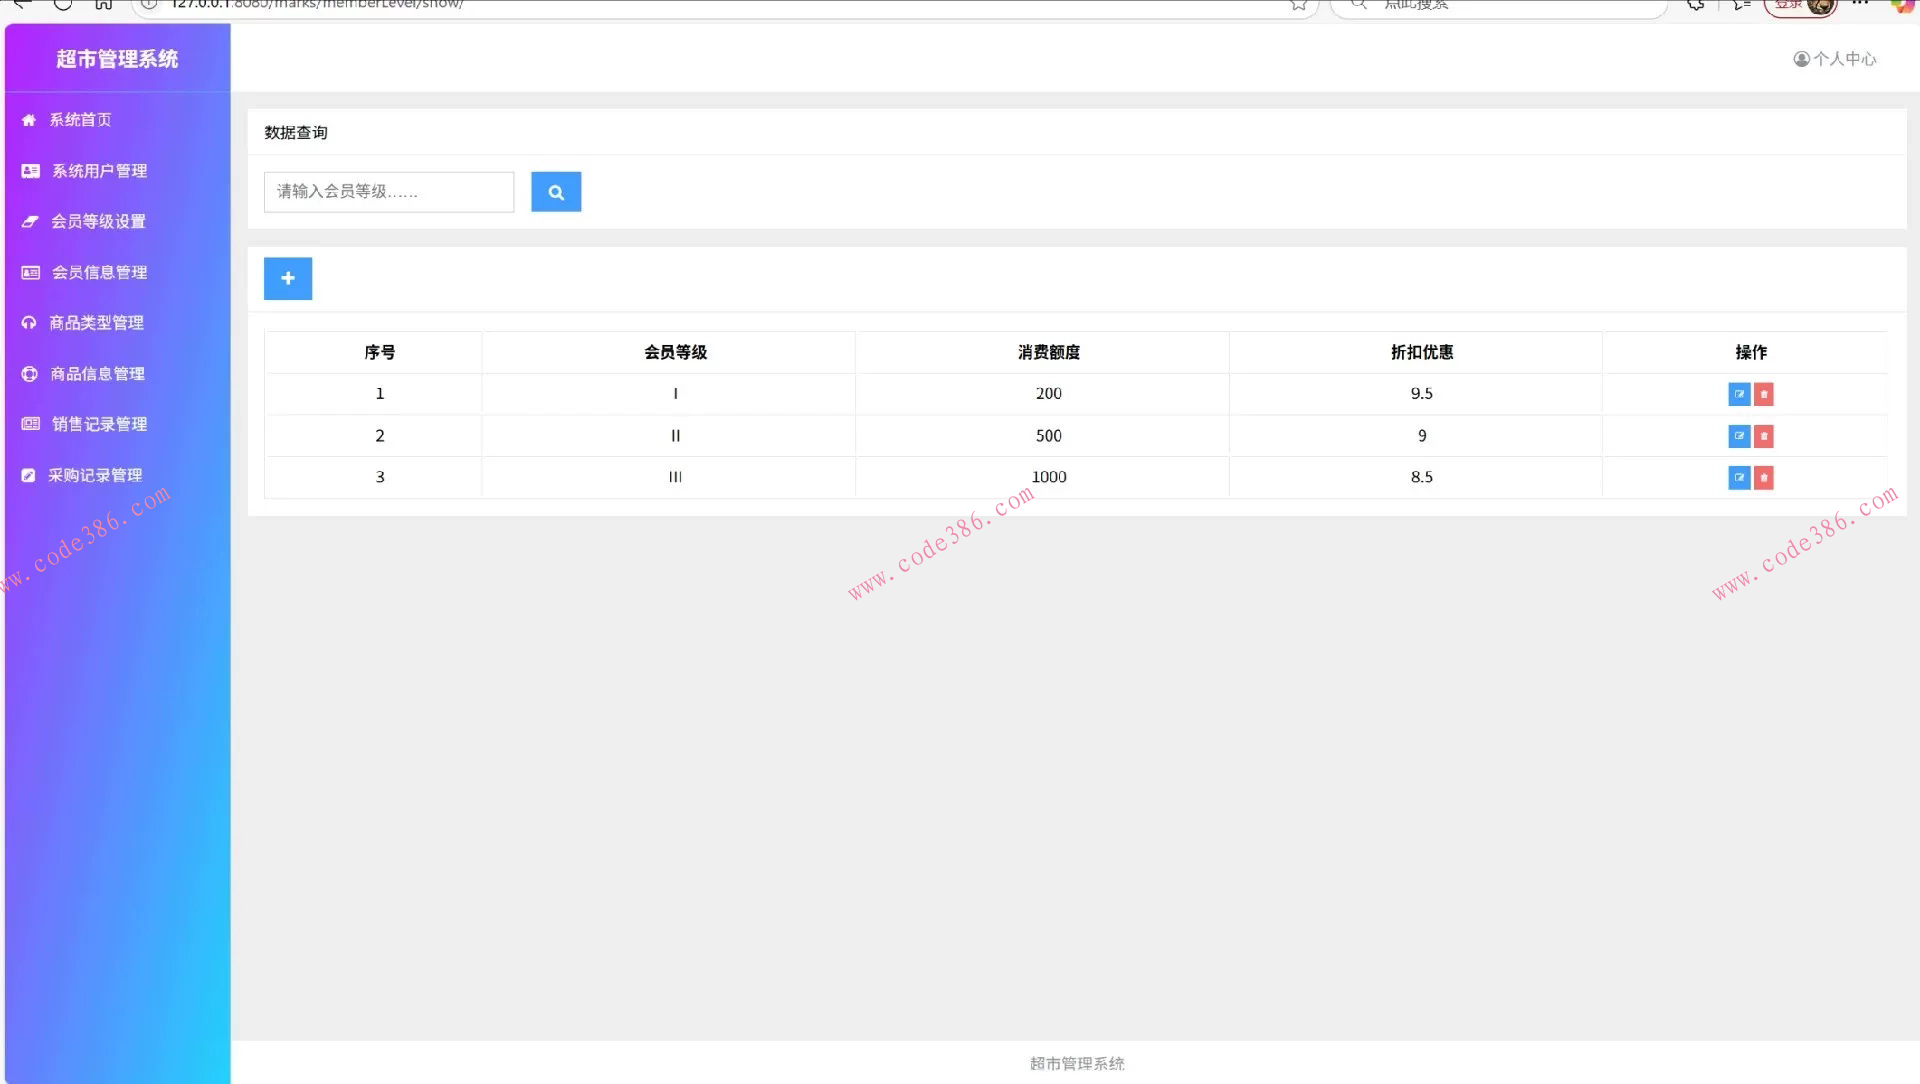Image resolution: width=1920 pixels, height=1084 pixels.
Task: Focus the 请输入会员等级 search field
Action: click(x=388, y=192)
